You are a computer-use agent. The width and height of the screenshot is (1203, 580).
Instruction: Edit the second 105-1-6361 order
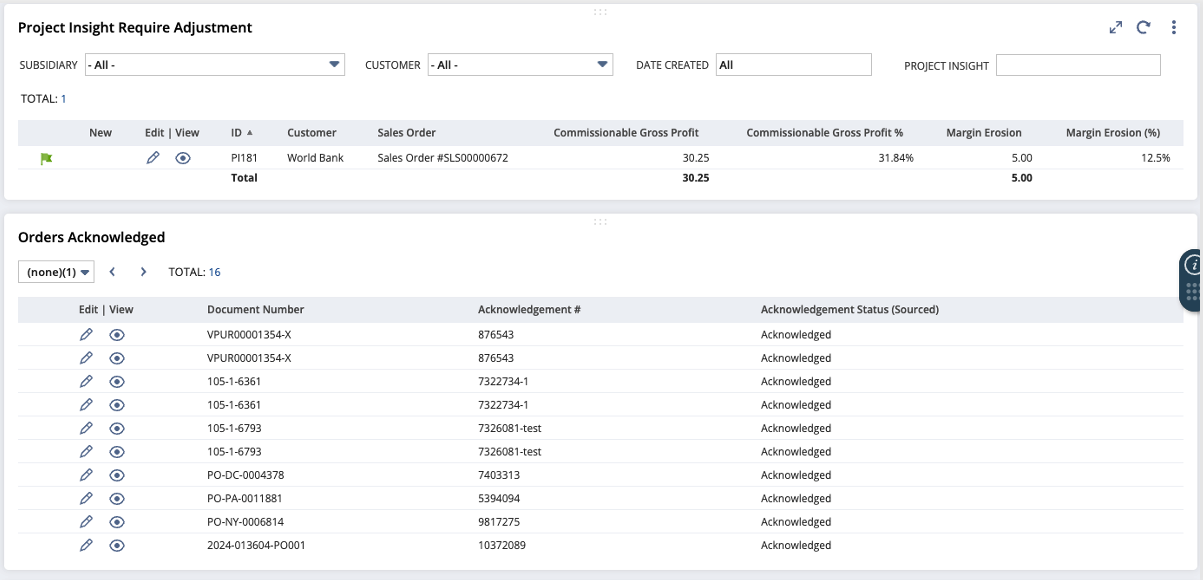(86, 405)
